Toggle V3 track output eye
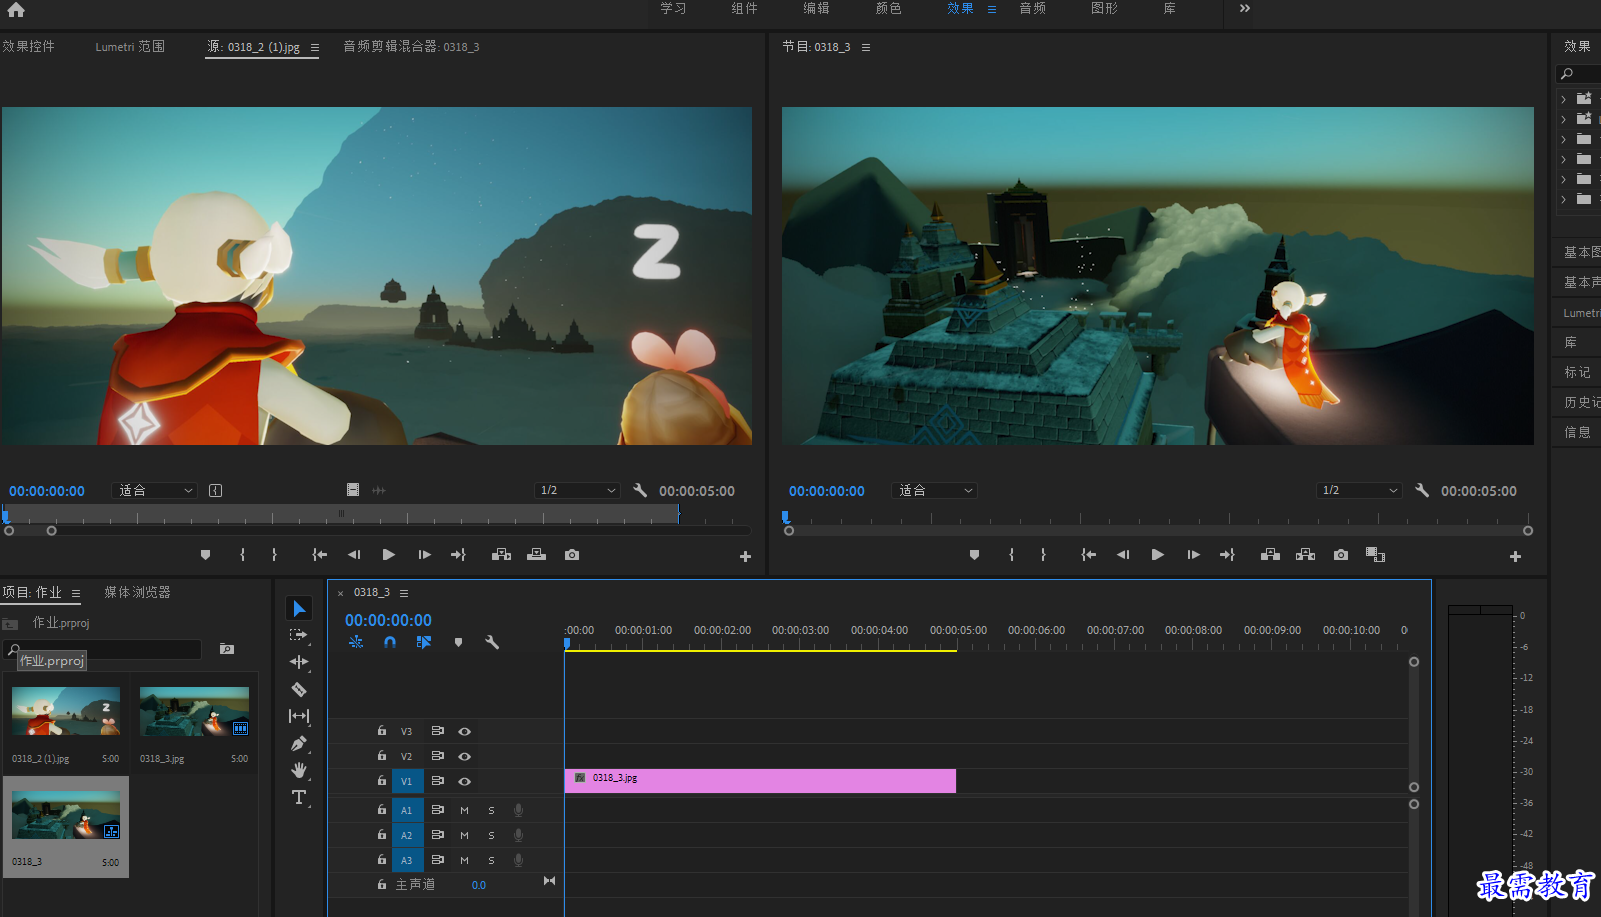The width and height of the screenshot is (1601, 917). [465, 731]
